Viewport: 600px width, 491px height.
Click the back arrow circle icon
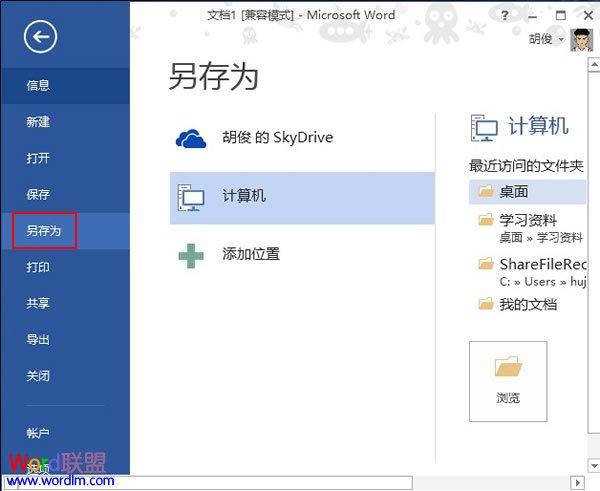pos(41,38)
